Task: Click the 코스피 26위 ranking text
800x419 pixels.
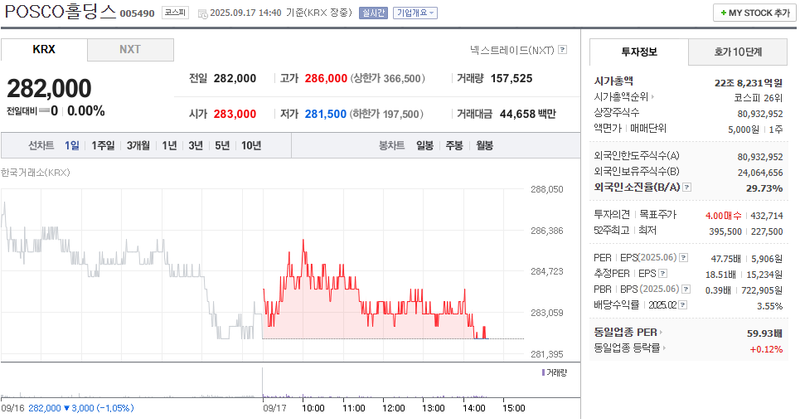Action: coord(758,98)
